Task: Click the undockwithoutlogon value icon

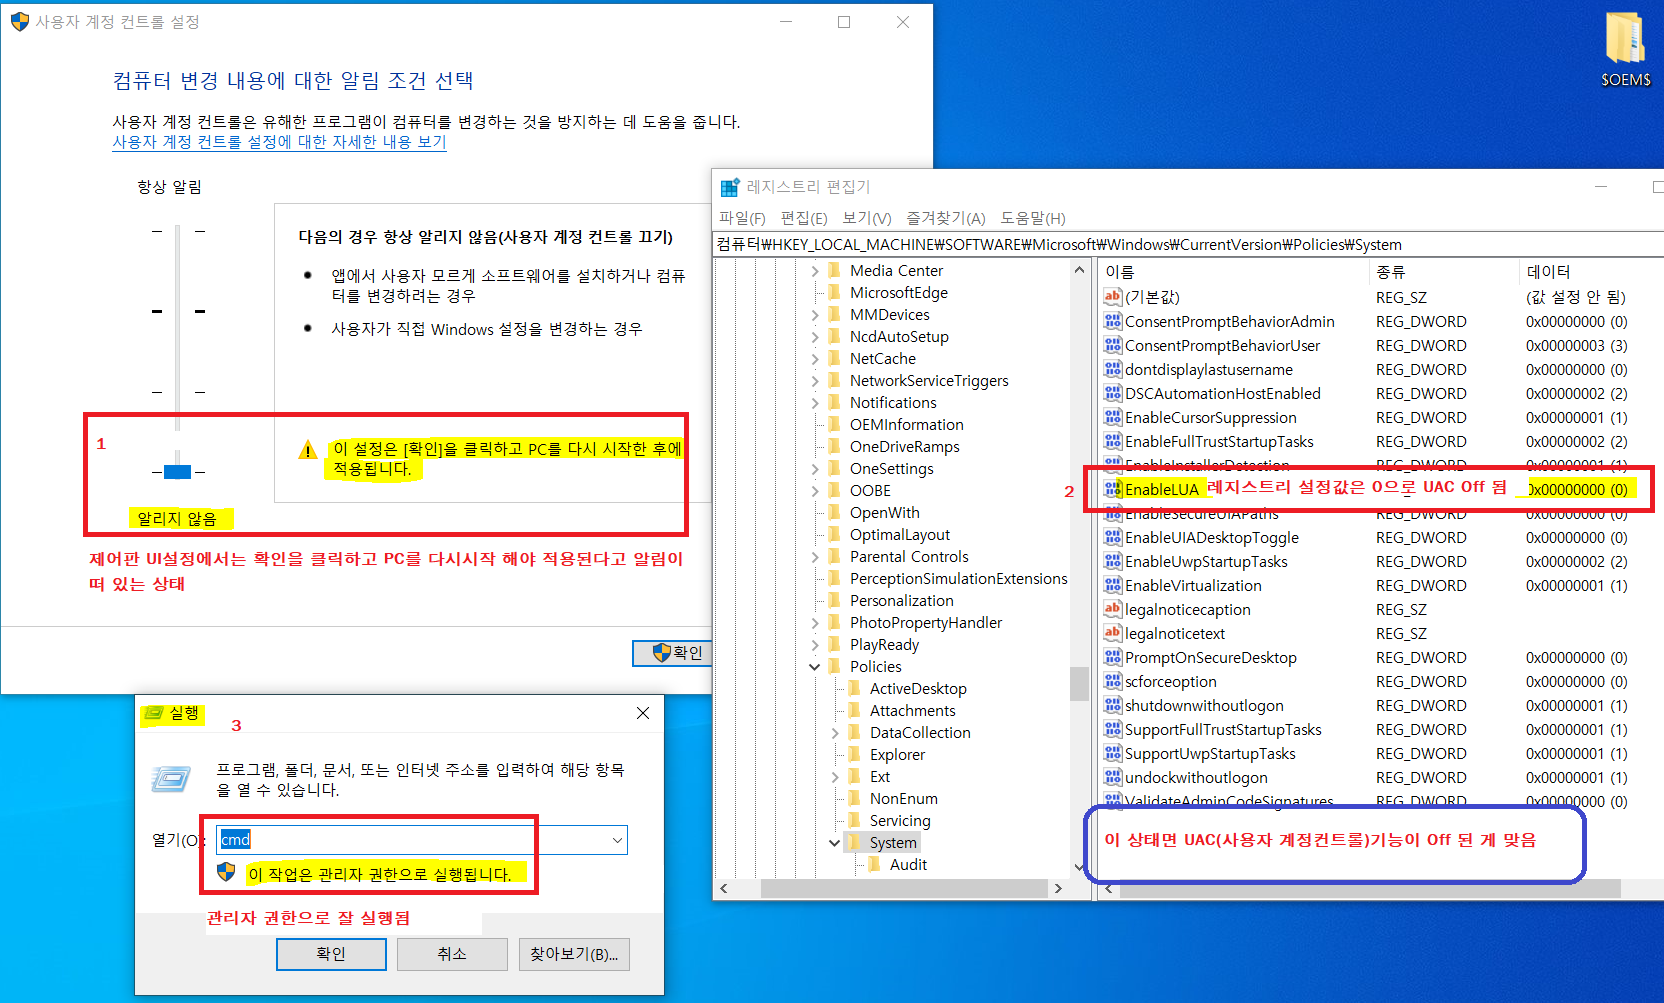Action: pos(1112,777)
